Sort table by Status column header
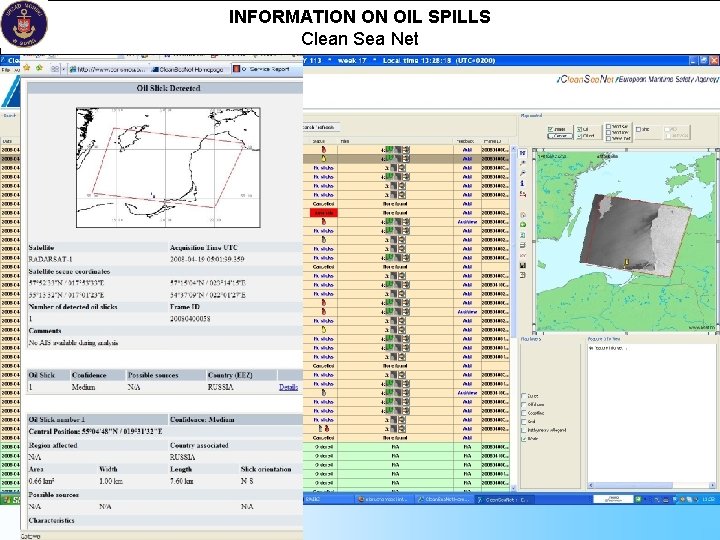Screen dimensions: 720x540 coord(319,141)
